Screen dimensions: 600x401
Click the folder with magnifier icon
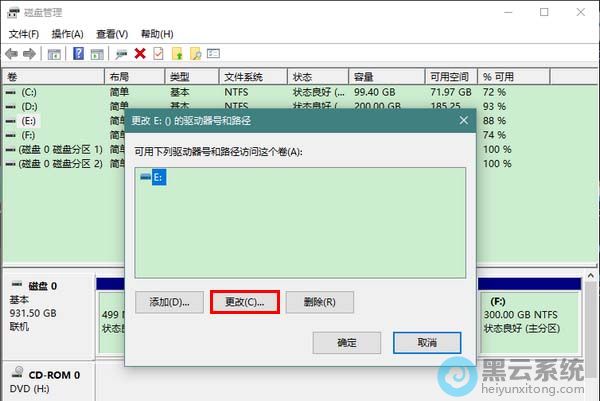pyautogui.click(x=196, y=53)
